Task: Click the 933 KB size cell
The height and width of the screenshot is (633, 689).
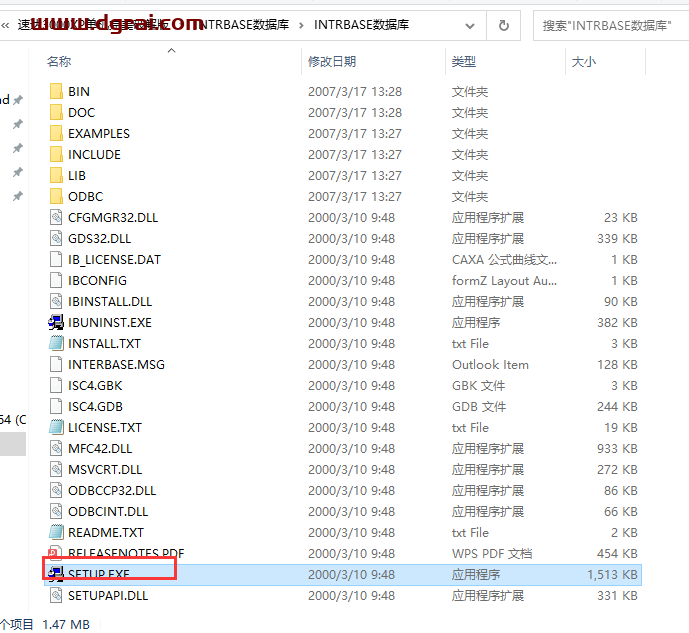Action: point(617,449)
